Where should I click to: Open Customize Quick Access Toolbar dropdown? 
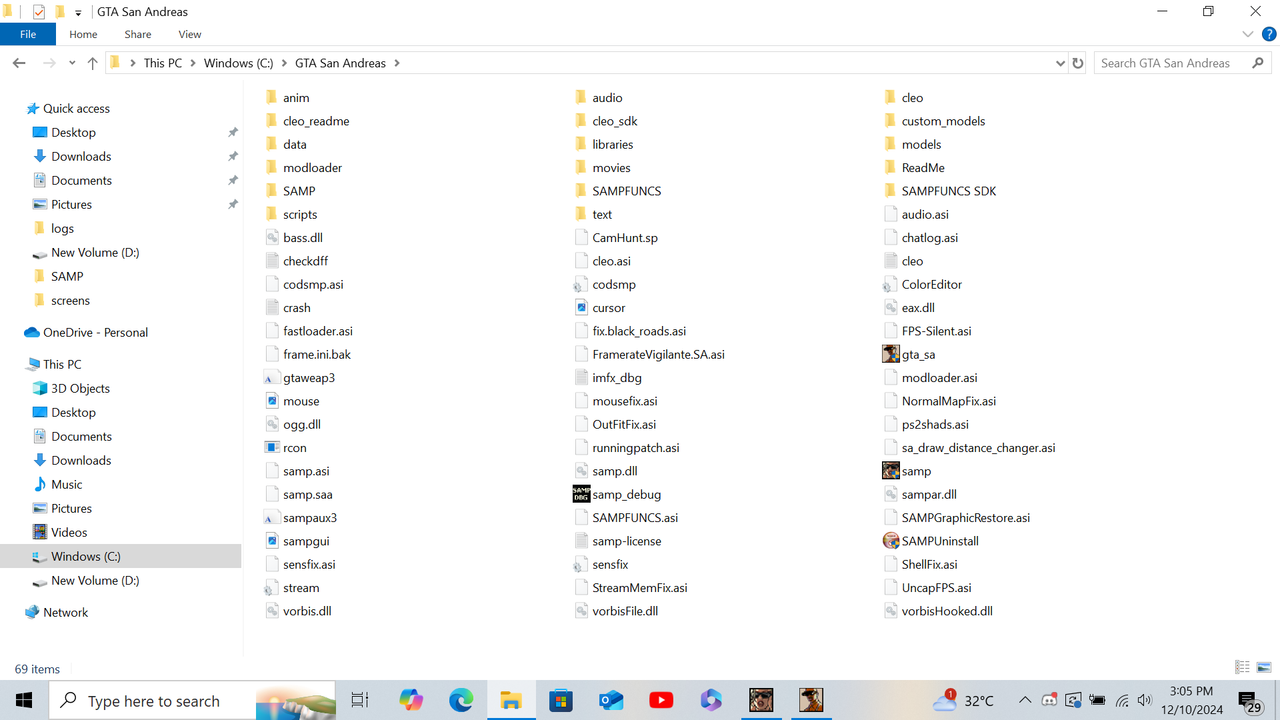click(x=78, y=13)
